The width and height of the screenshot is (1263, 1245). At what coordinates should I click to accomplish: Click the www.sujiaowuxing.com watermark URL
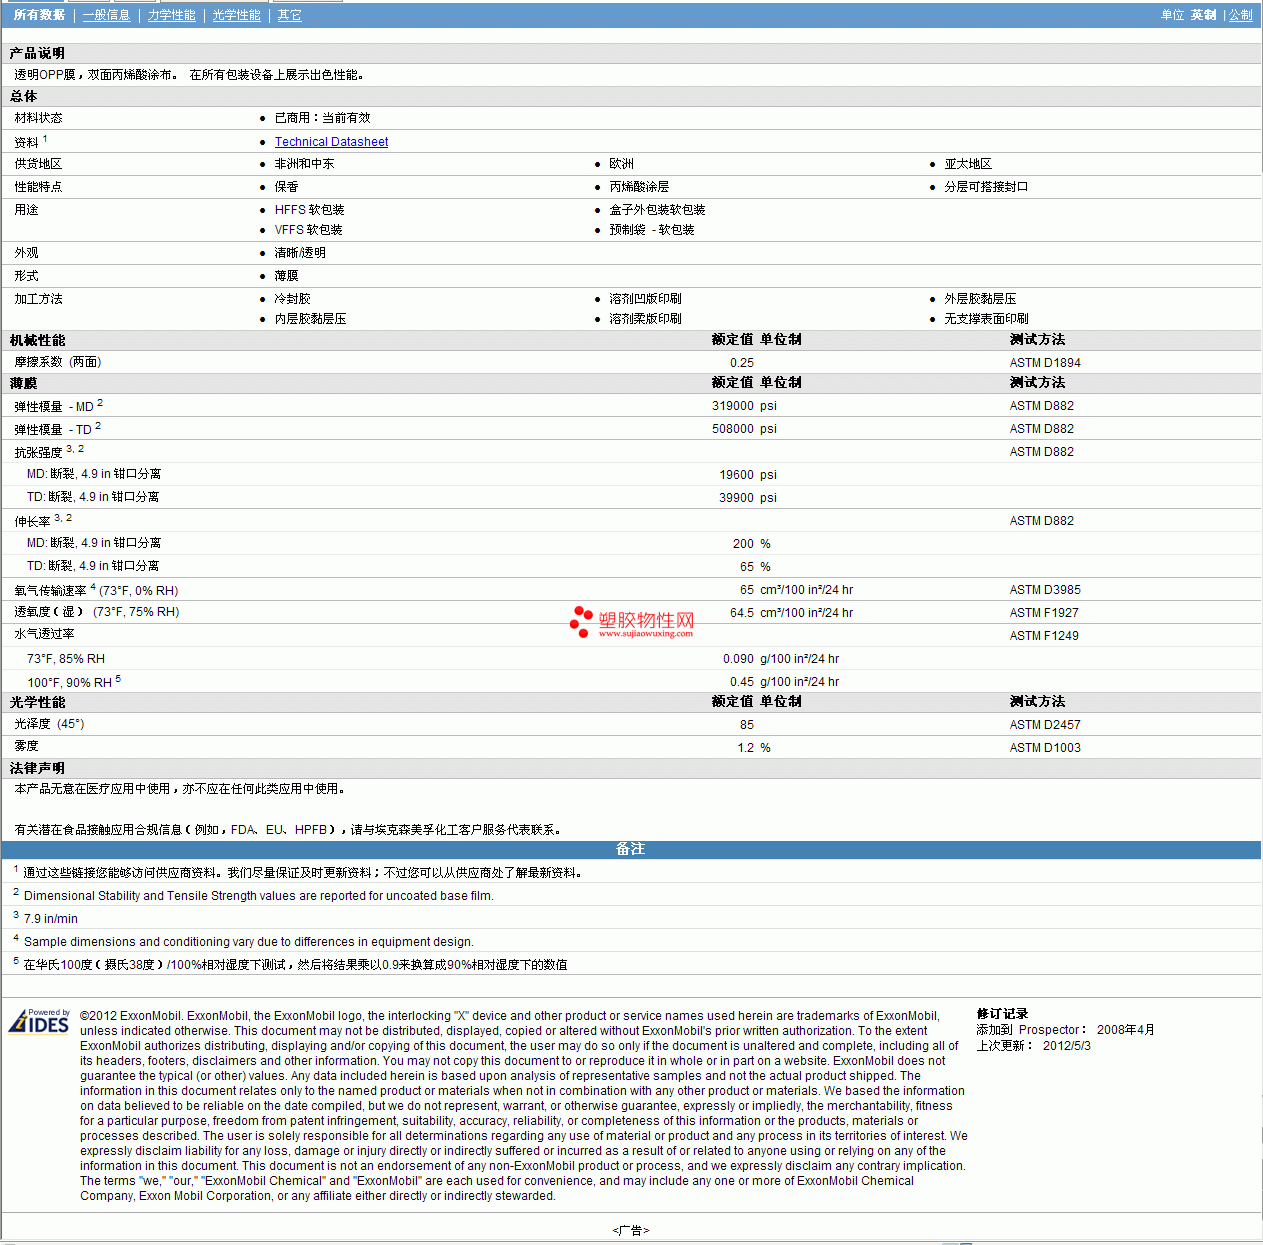coord(646,634)
